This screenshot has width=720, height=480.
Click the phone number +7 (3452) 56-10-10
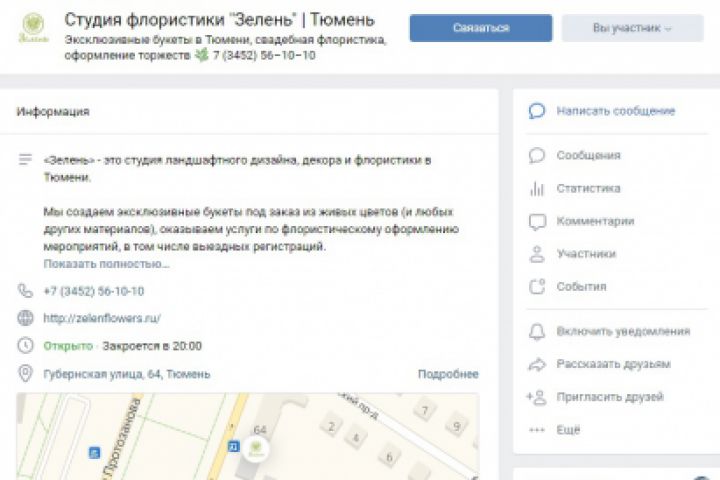click(x=94, y=291)
